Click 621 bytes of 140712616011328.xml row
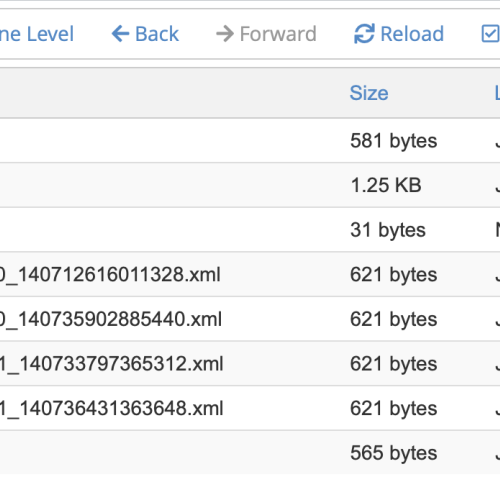This screenshot has width=500, height=500. click(x=393, y=274)
